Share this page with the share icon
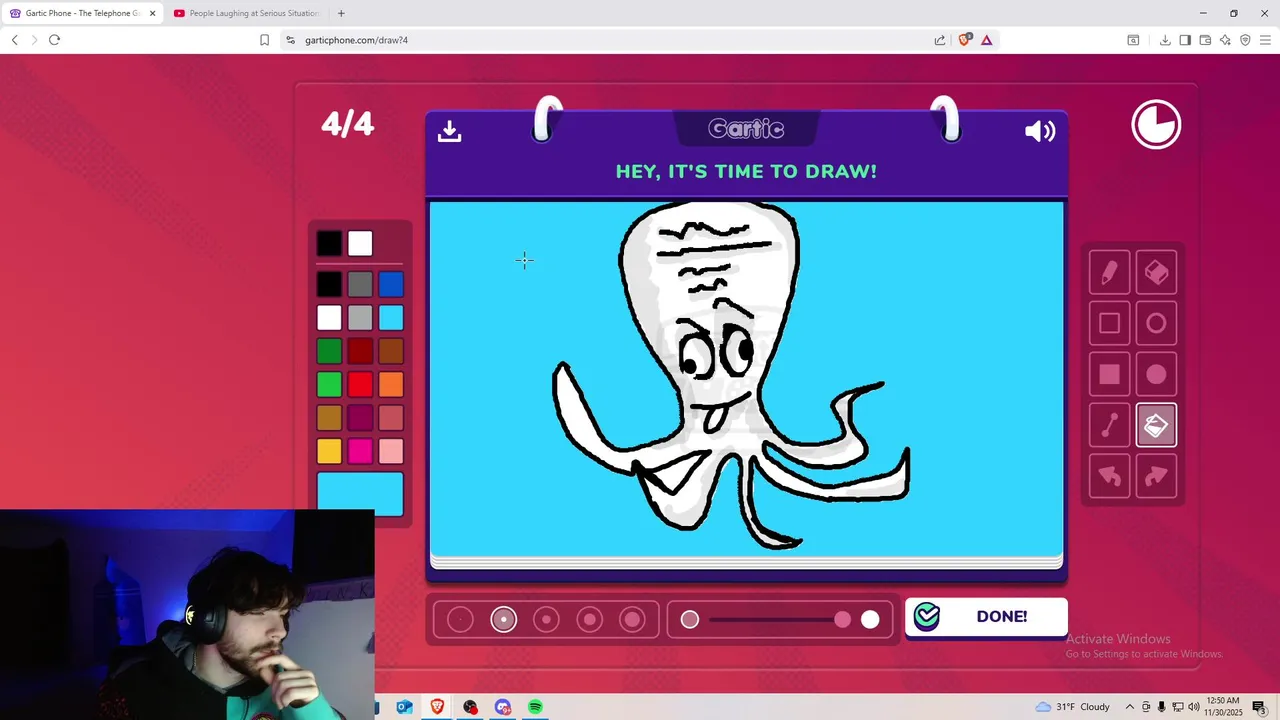The width and height of the screenshot is (1280, 720). tap(940, 40)
